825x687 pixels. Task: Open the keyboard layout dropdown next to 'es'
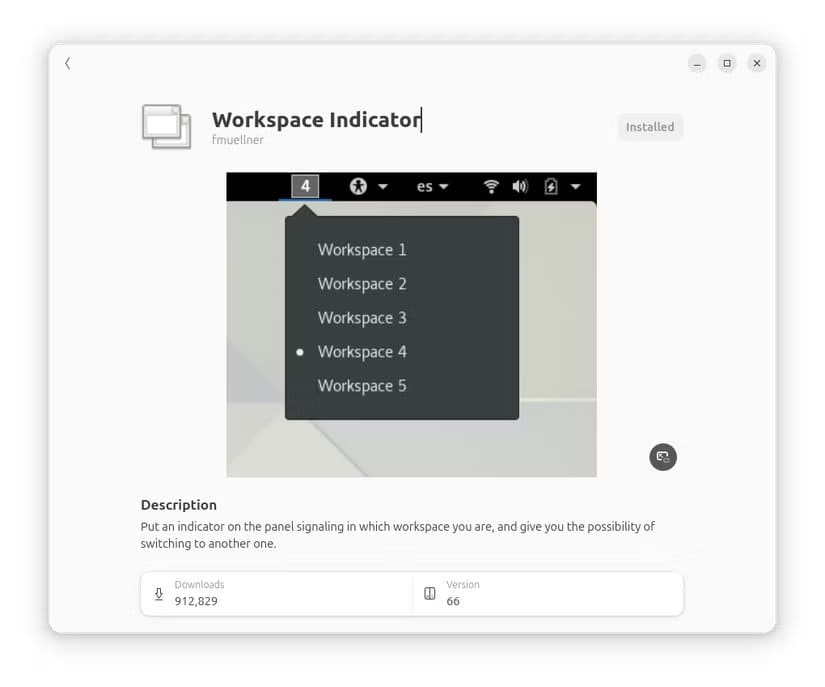(x=445, y=186)
